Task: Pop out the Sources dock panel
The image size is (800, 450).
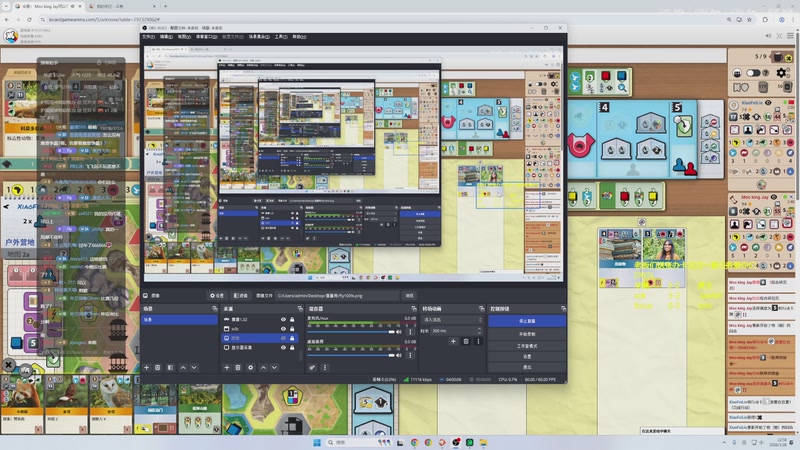Action: coord(300,309)
